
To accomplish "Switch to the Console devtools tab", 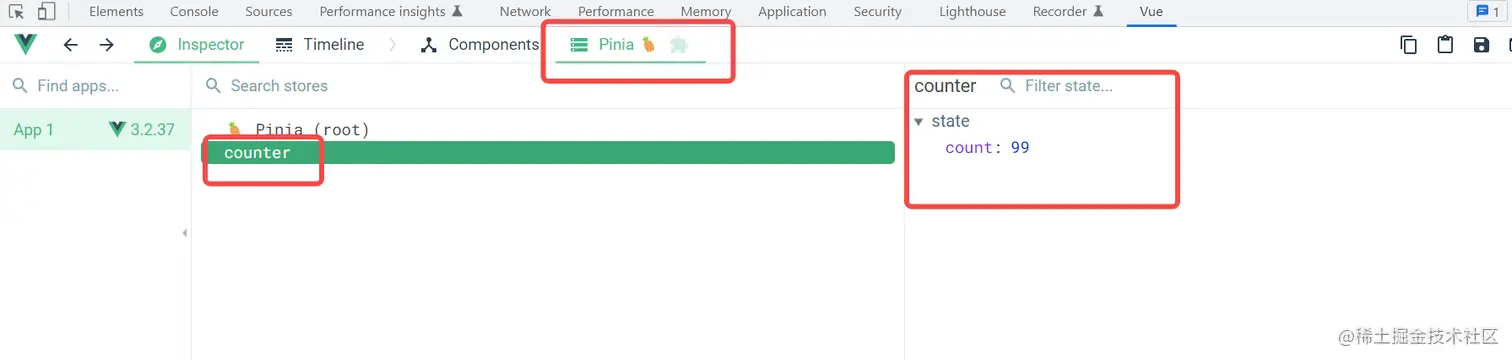I will click(194, 12).
